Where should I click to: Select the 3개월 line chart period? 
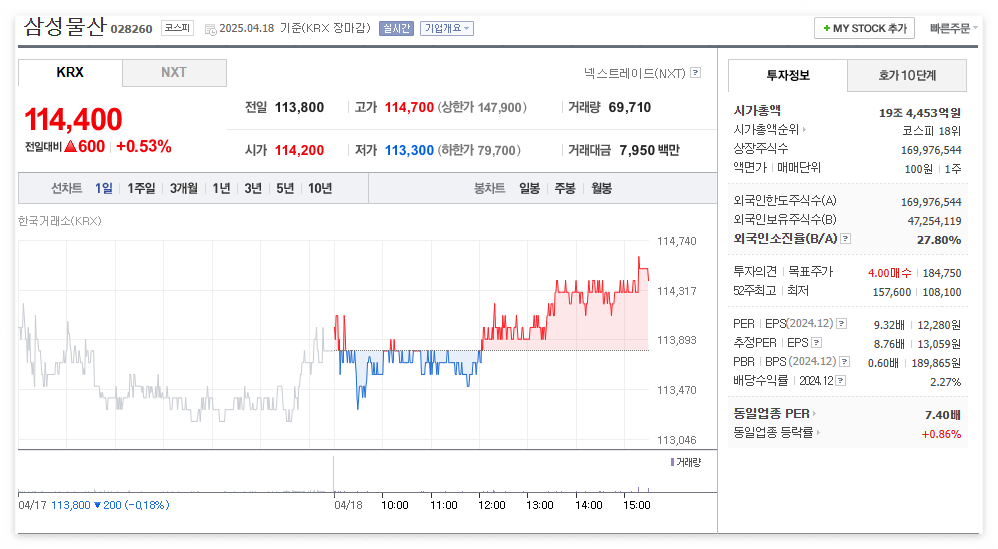[184, 188]
